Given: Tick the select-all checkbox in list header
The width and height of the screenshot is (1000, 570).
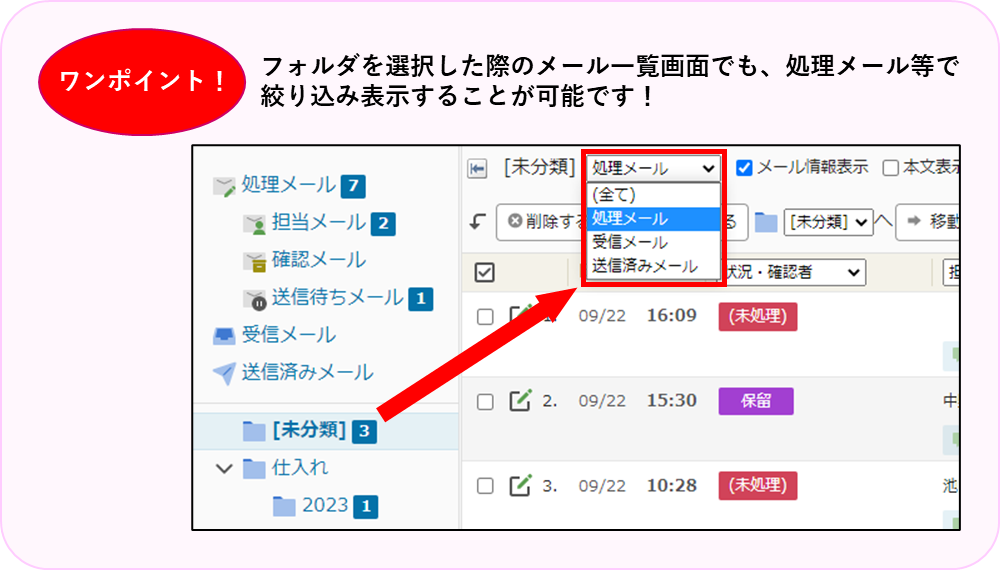Looking at the screenshot, I should tap(484, 272).
